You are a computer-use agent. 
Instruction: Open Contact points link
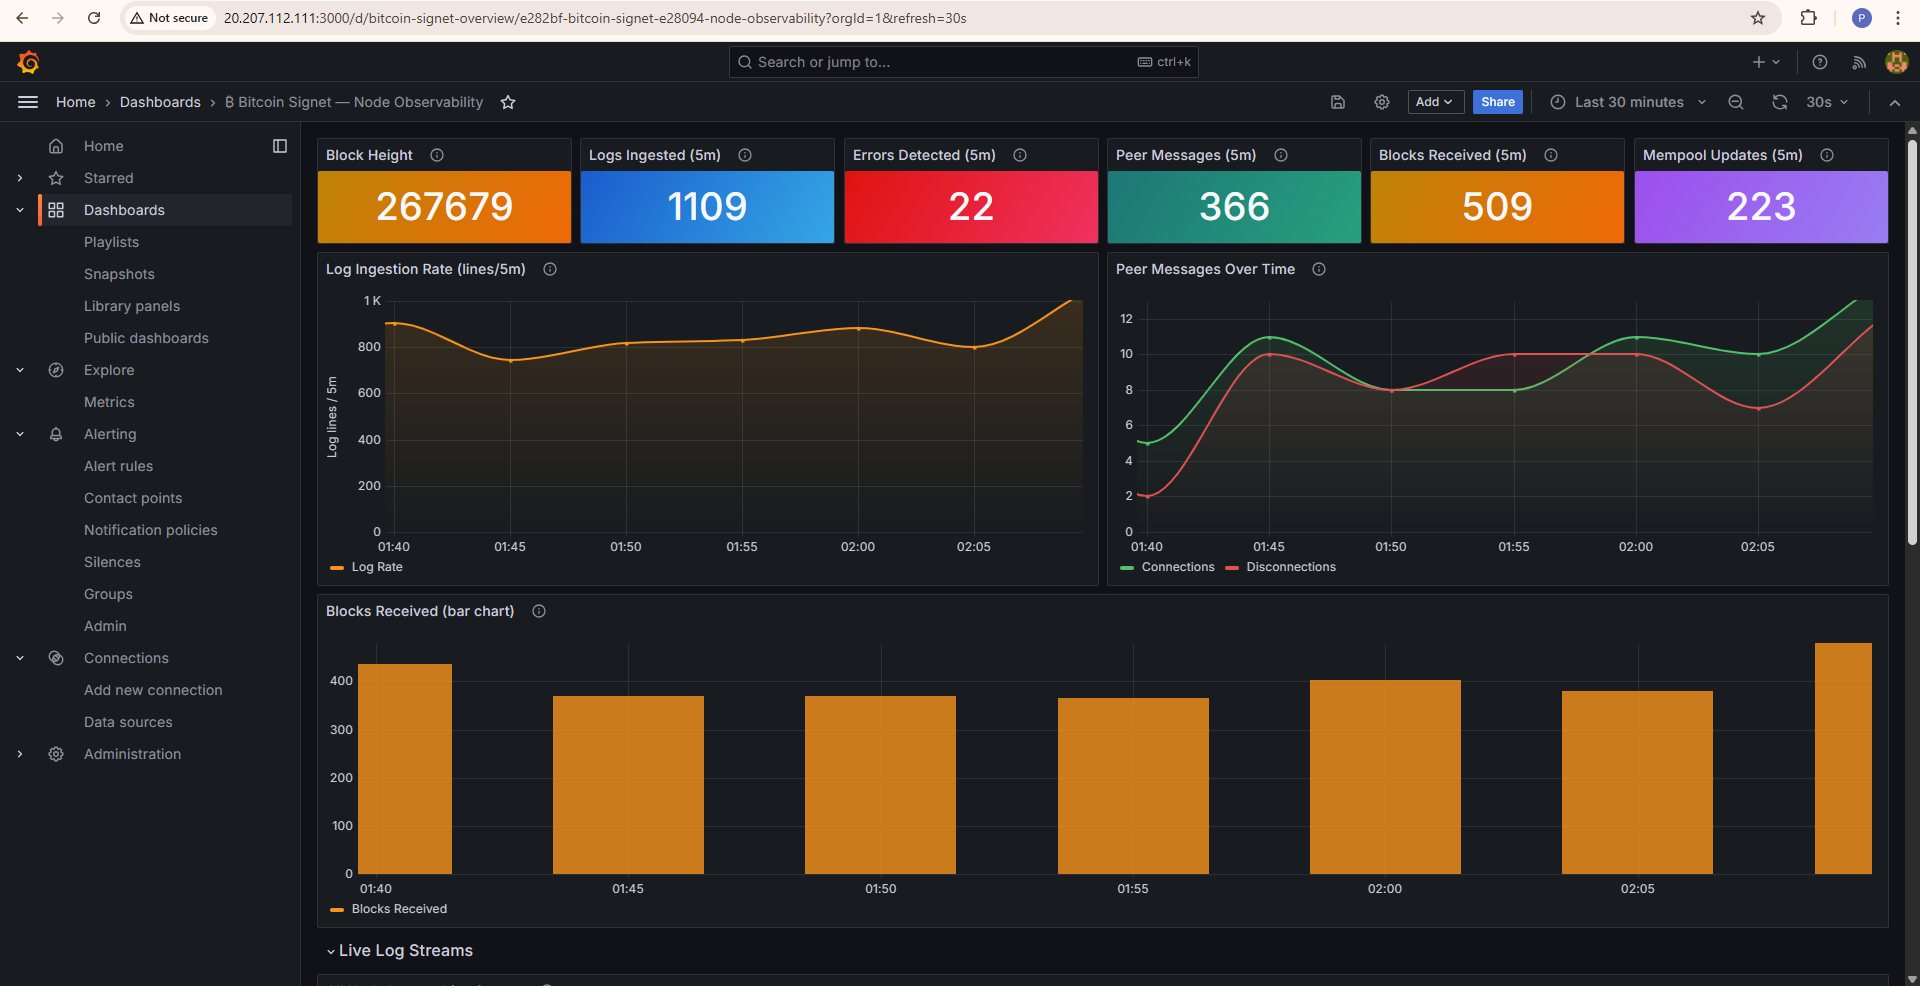(x=133, y=498)
